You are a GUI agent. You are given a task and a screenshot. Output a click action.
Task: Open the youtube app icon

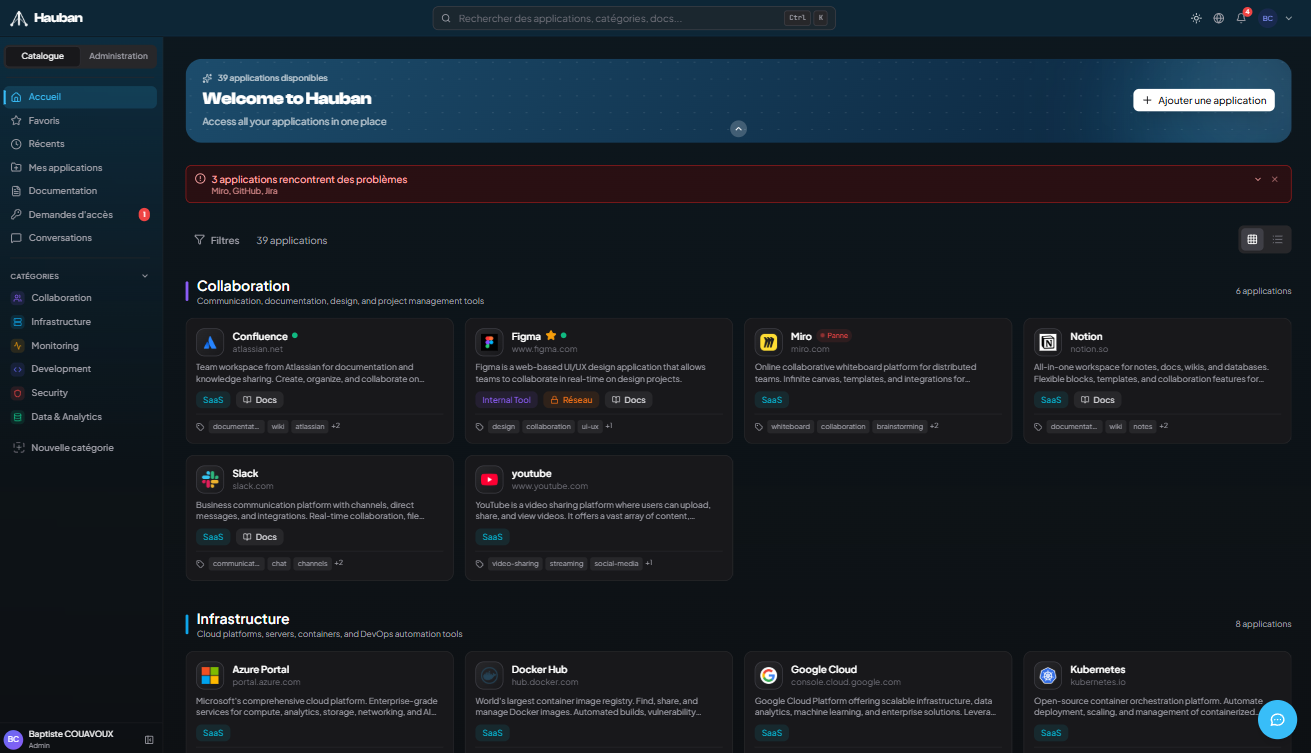tap(489, 479)
